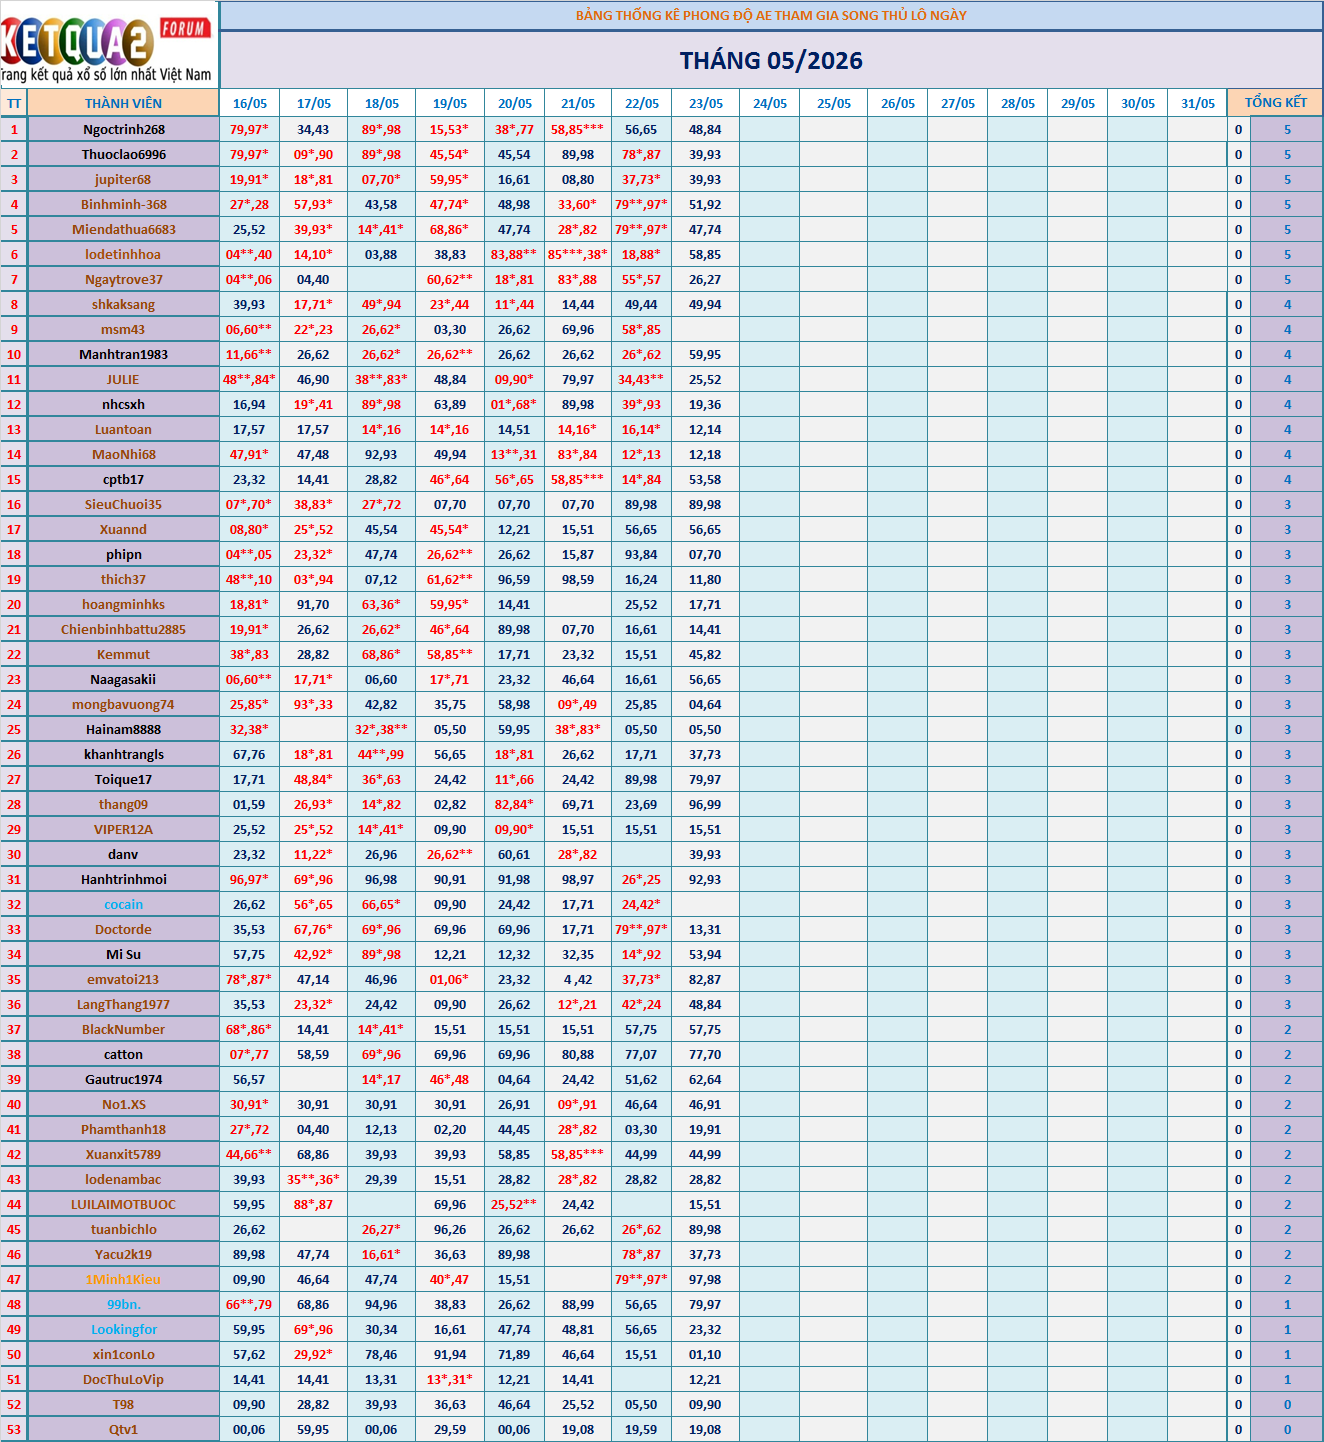Click member JULIE name cell
The height and width of the screenshot is (1442, 1324).
[x=123, y=379]
